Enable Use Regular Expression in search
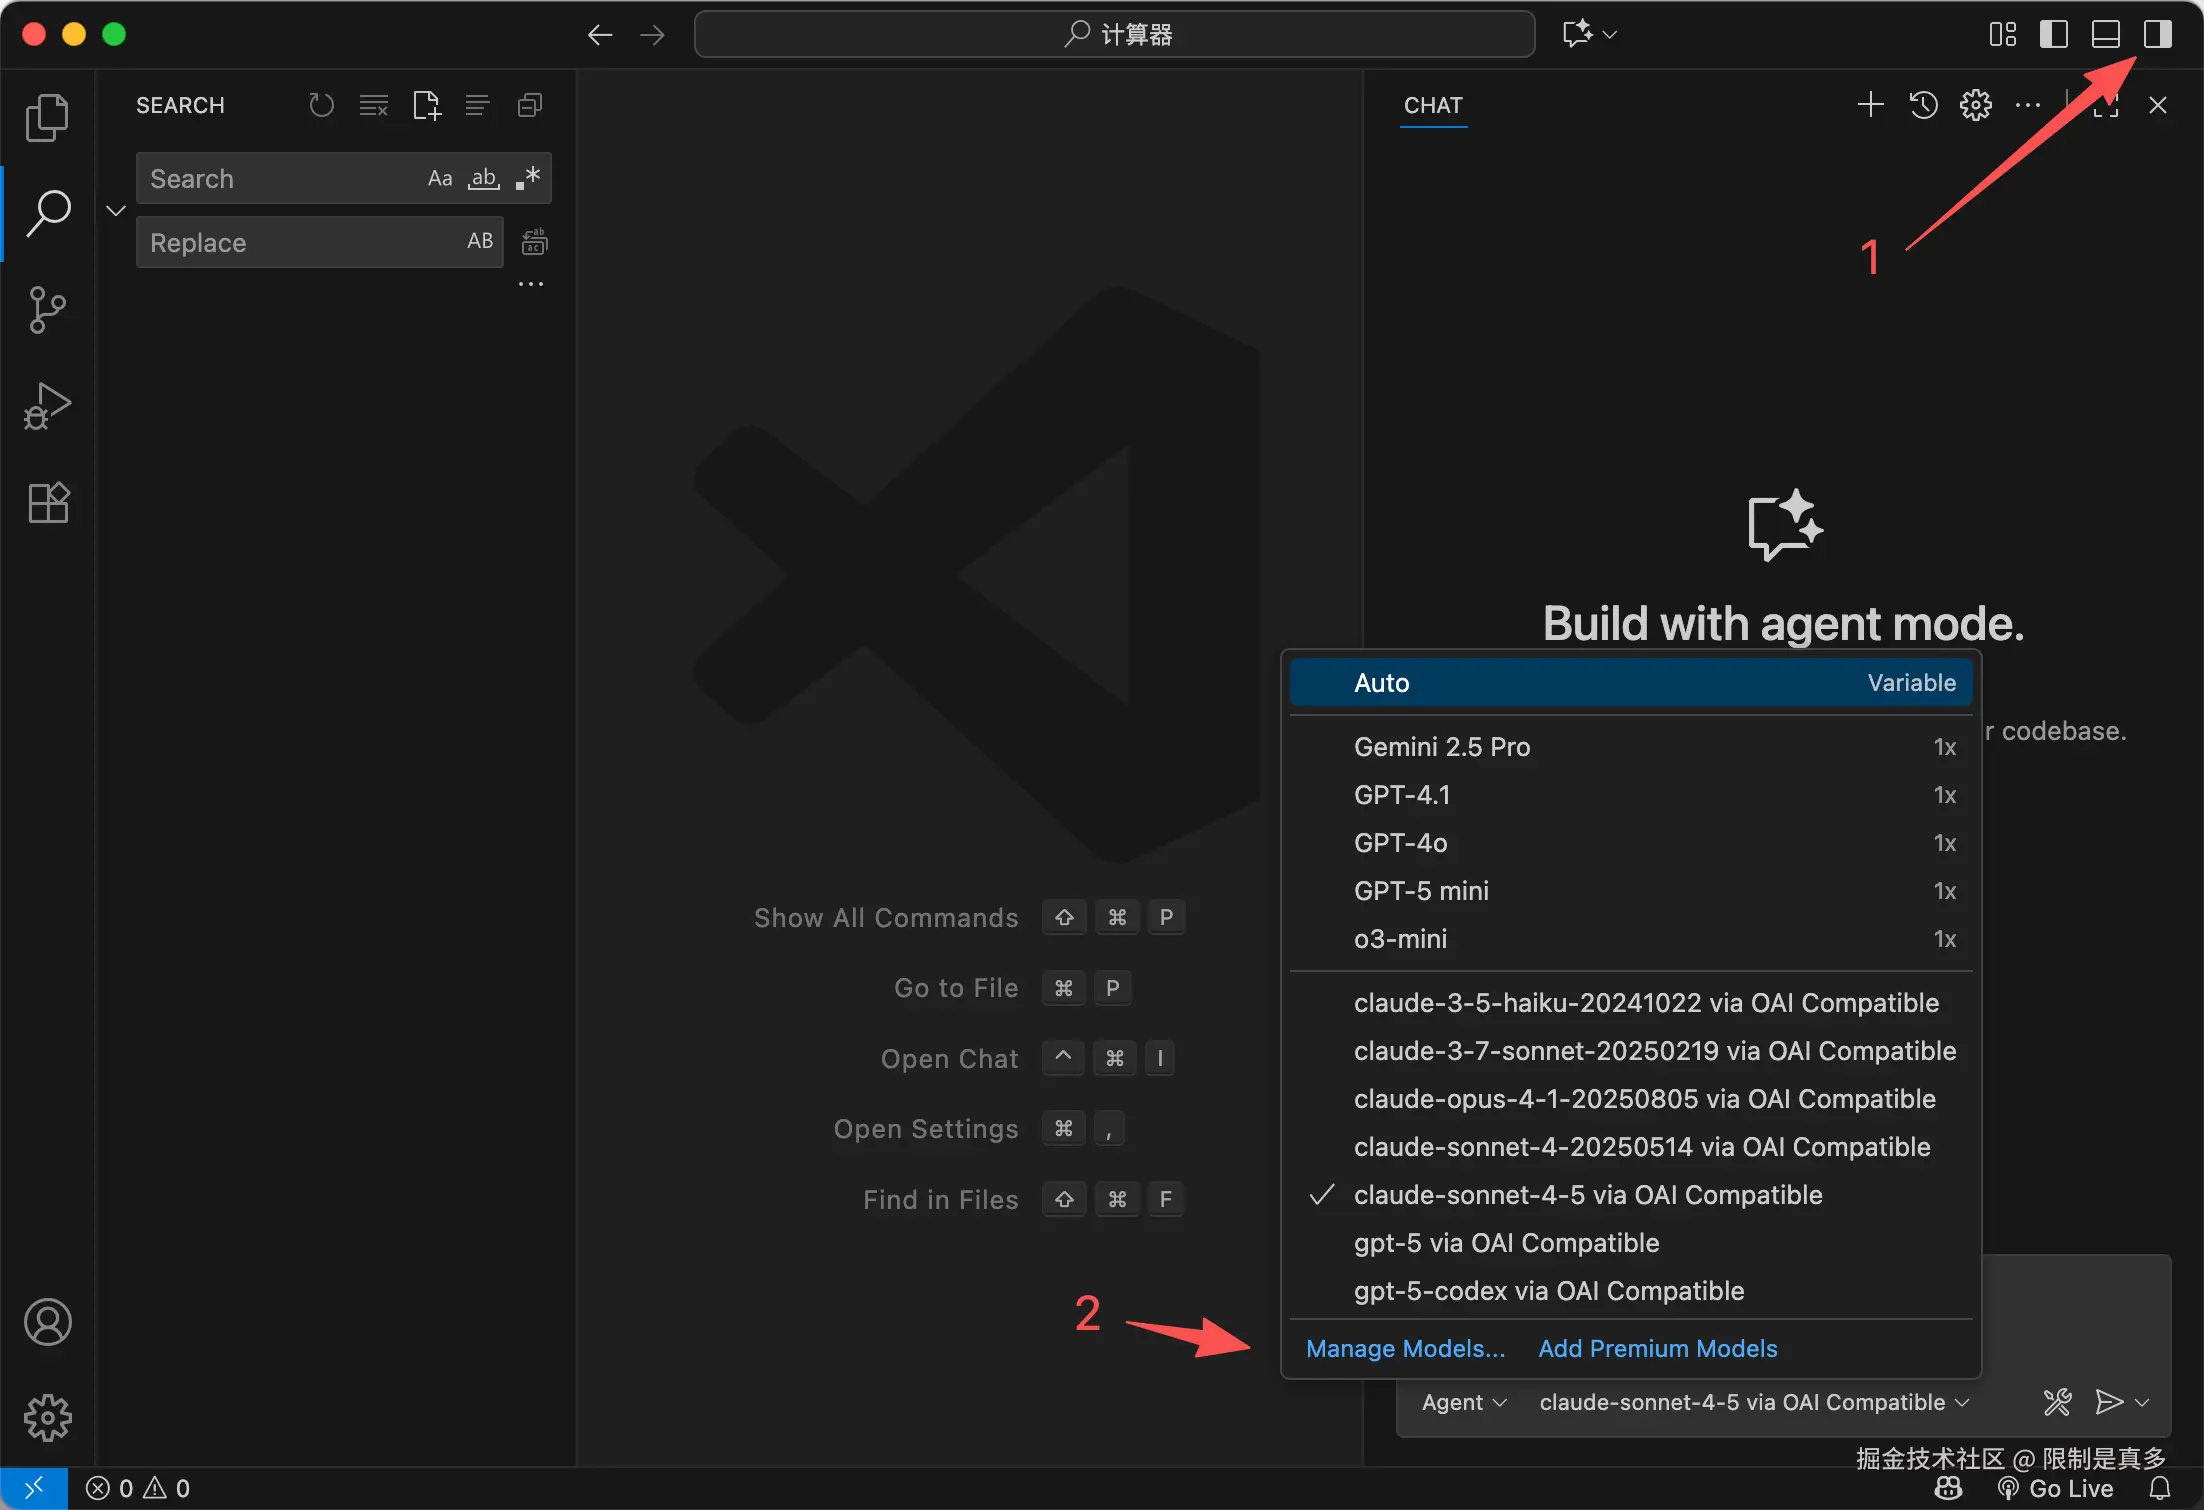The height and width of the screenshot is (1510, 2204). (528, 179)
